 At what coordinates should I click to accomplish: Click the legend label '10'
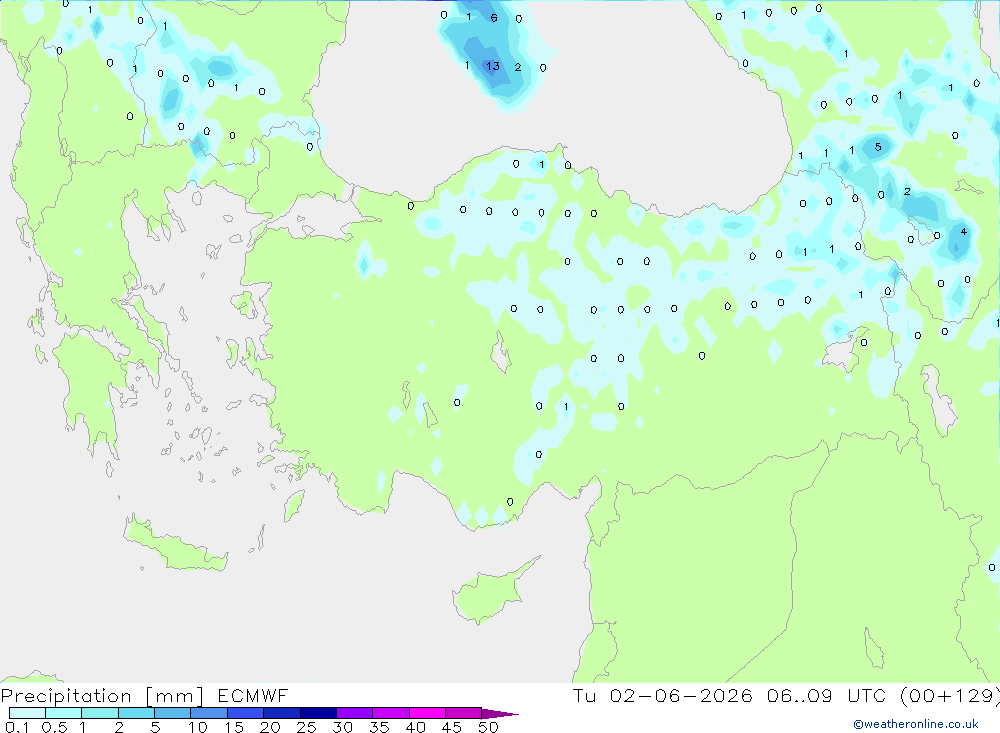(x=198, y=727)
